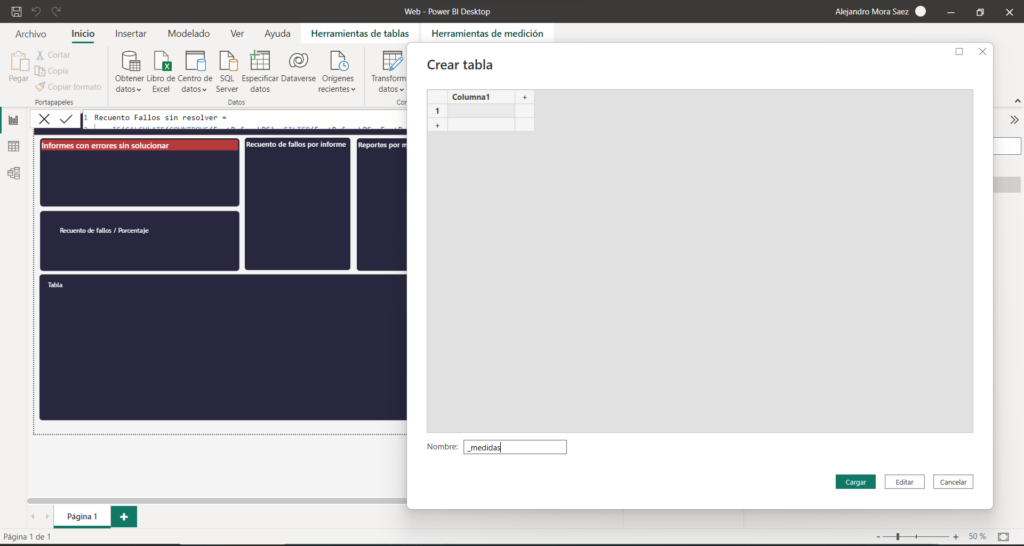
Task: Open the Modelado ribbon tab
Action: [x=188, y=33]
